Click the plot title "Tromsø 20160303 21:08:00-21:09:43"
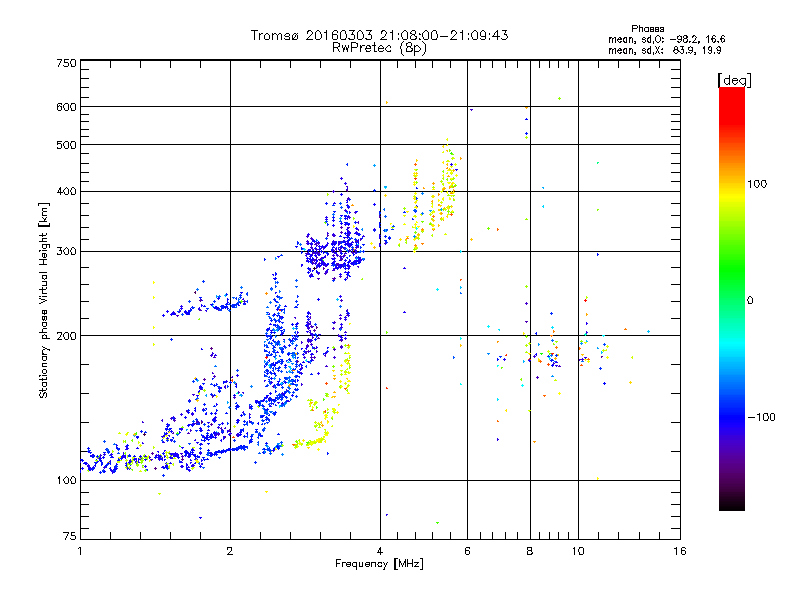 379,35
